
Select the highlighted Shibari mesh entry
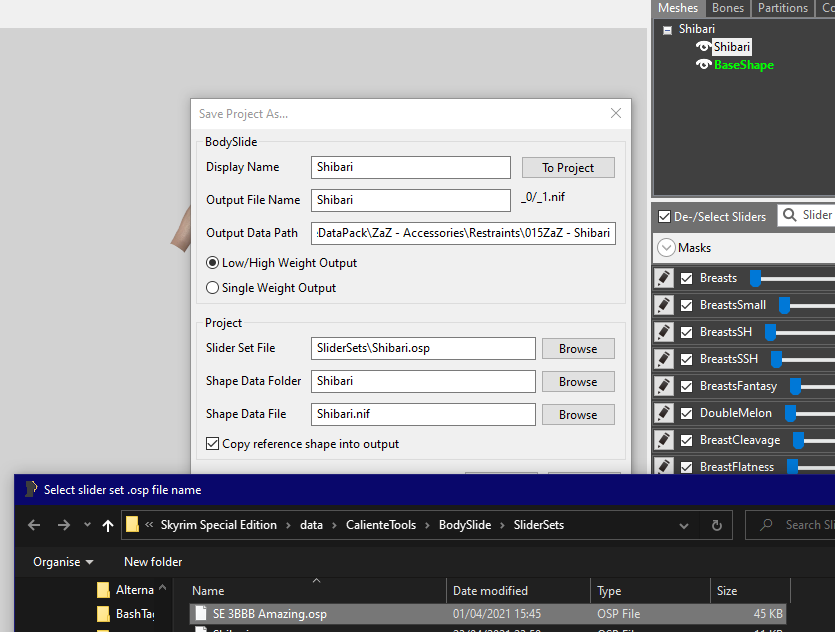click(732, 47)
